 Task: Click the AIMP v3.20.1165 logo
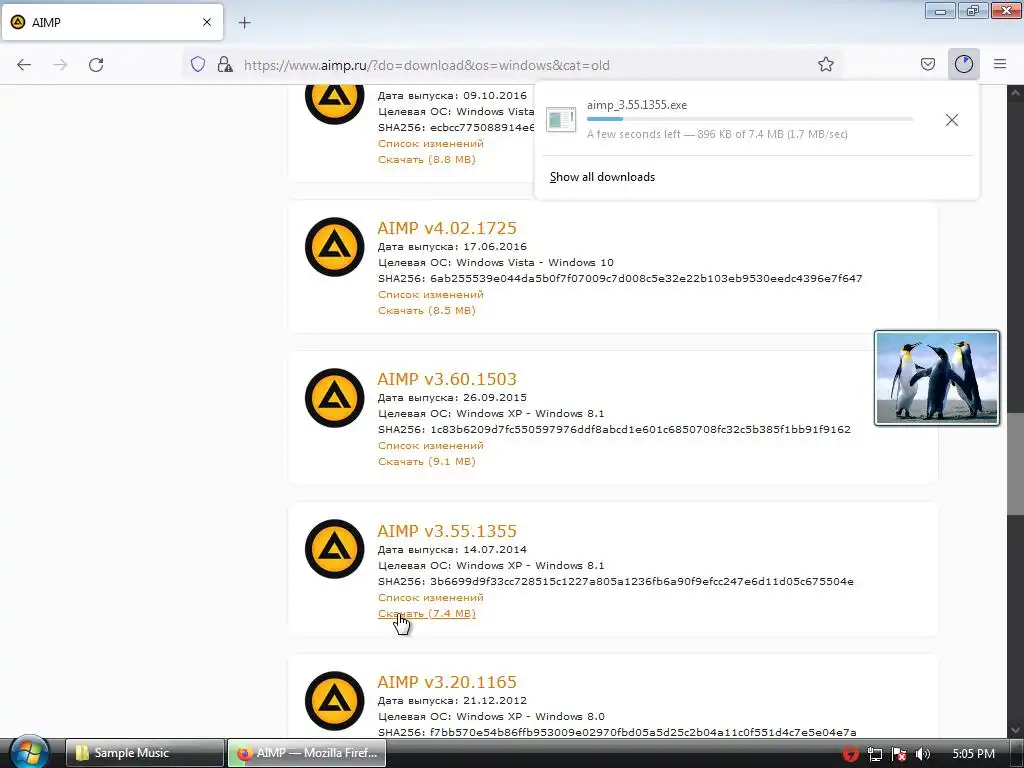[334, 700]
